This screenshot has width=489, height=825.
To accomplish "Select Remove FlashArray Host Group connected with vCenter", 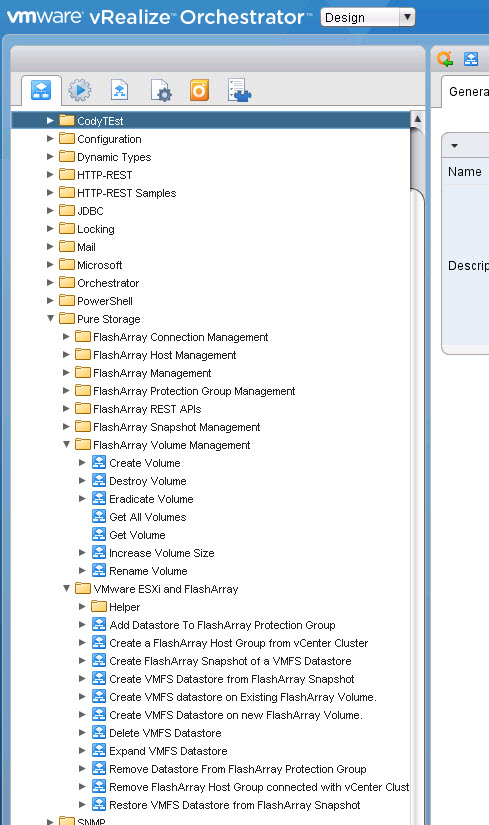I will [251, 786].
